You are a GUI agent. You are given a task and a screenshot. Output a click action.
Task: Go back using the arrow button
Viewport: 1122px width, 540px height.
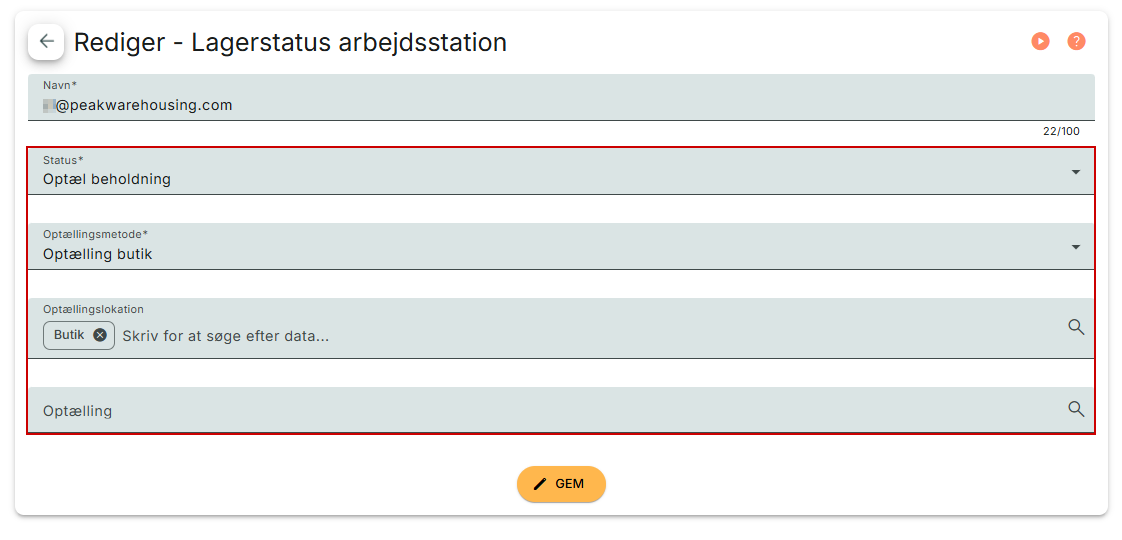pos(46,42)
